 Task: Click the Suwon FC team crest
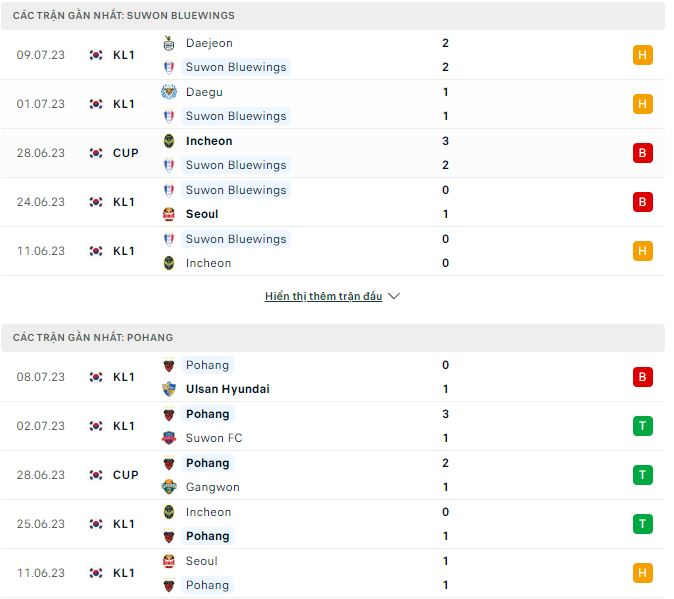tap(168, 438)
